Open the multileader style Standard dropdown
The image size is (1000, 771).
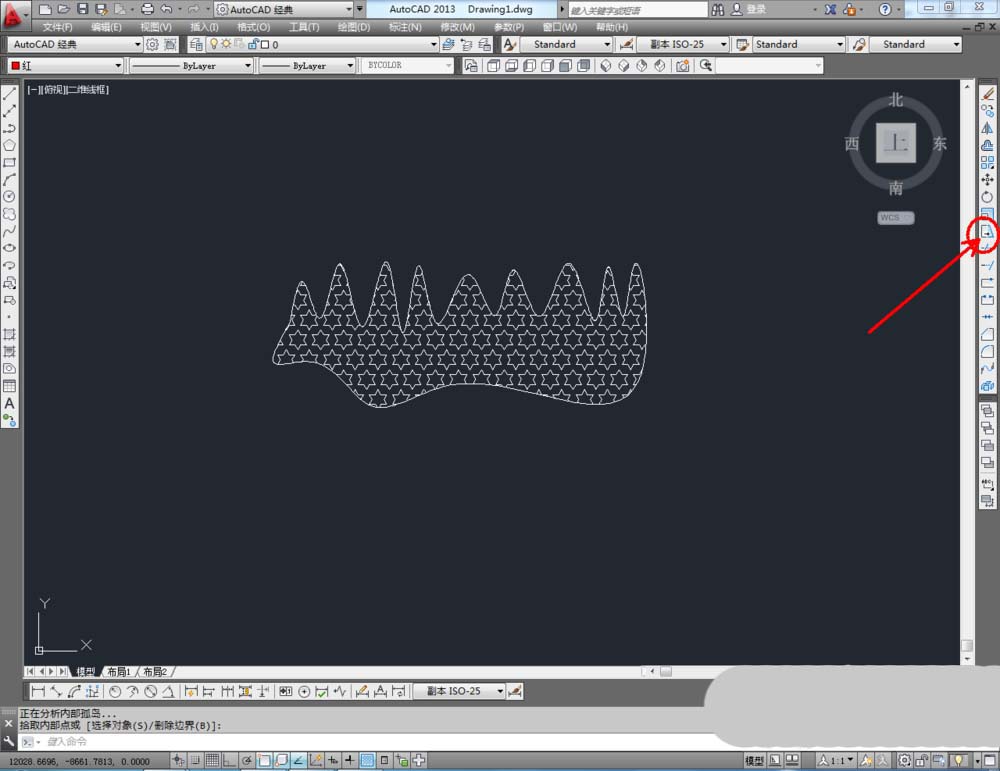point(956,44)
